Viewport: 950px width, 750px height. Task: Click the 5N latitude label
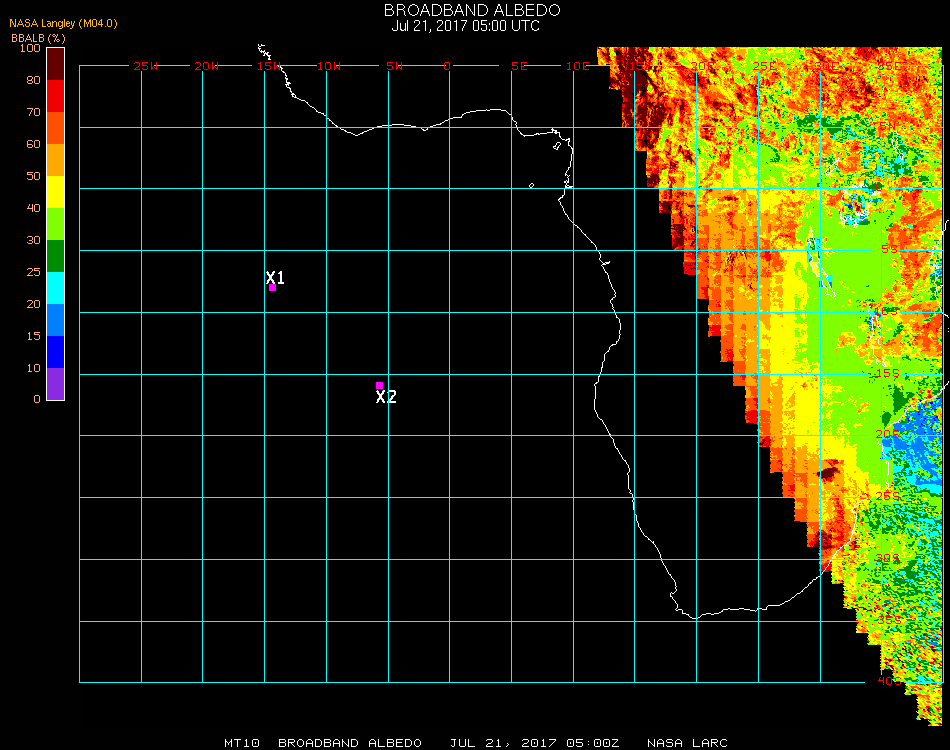point(888,126)
